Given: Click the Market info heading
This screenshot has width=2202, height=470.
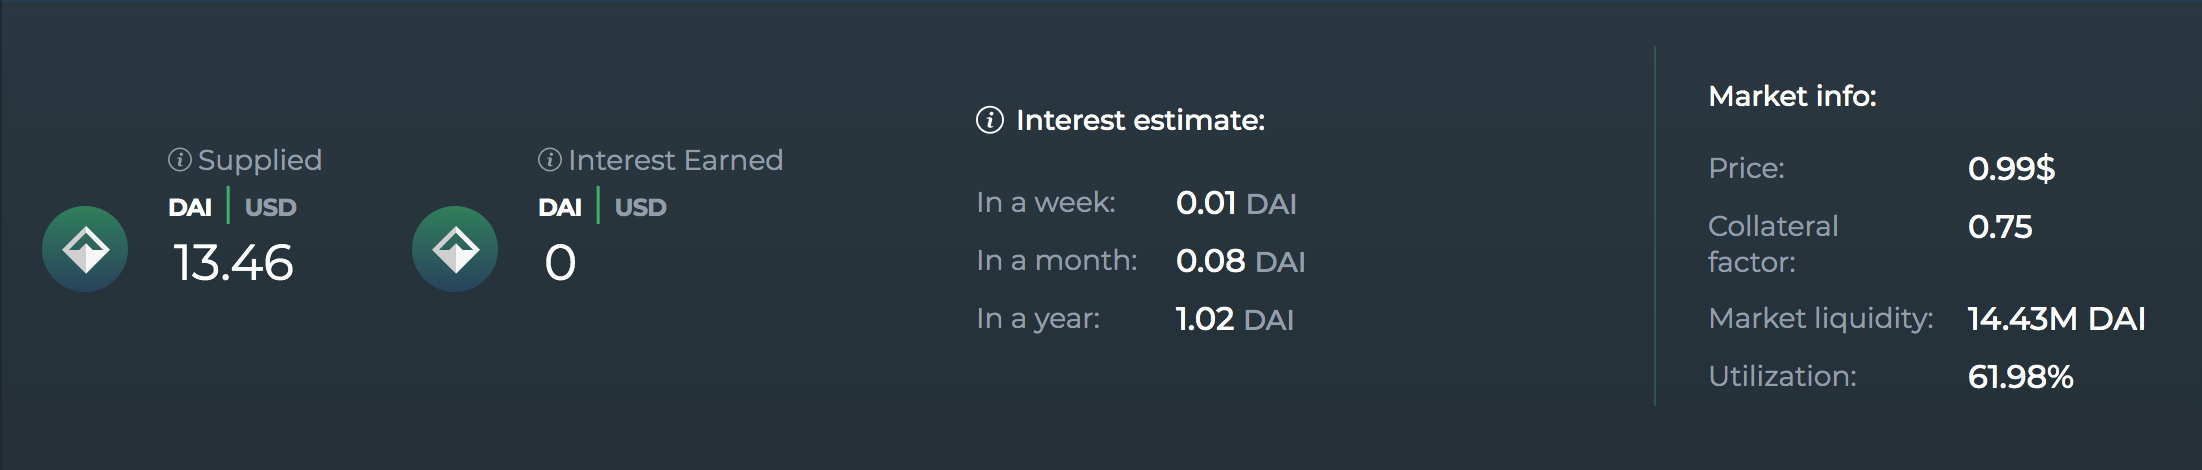Looking at the screenshot, I should click(x=1792, y=96).
